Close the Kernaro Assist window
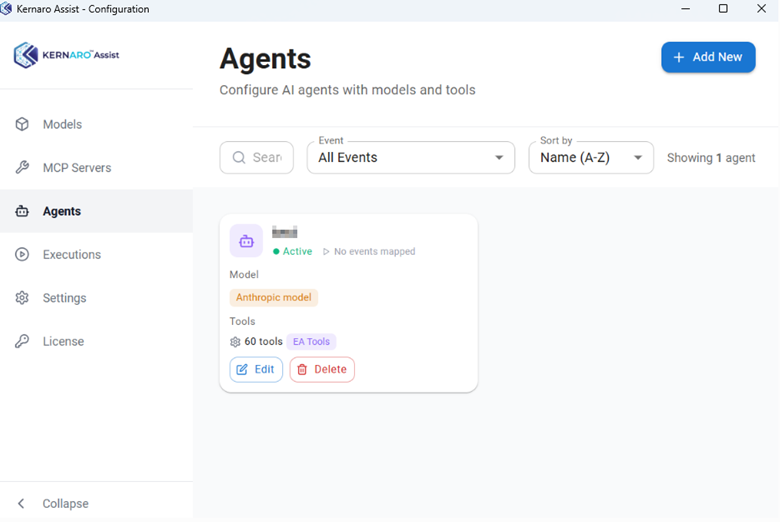The width and height of the screenshot is (780, 522). click(x=762, y=9)
